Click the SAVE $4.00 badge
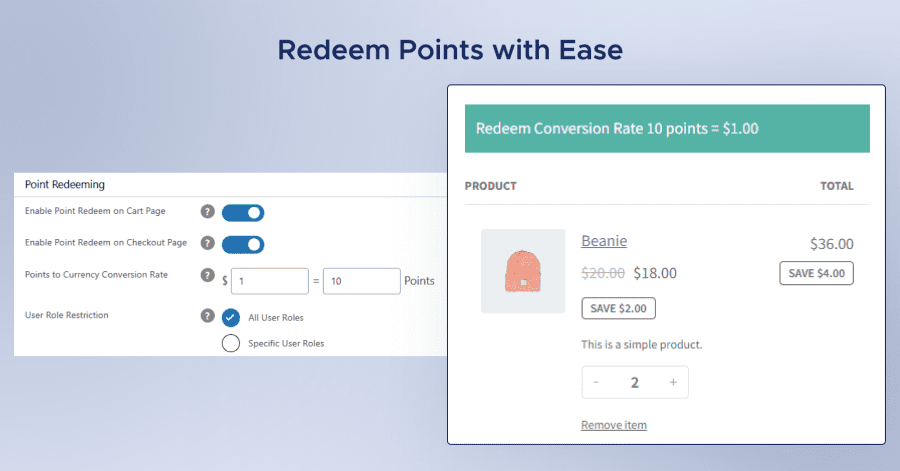This screenshot has width=900, height=471. [816, 273]
